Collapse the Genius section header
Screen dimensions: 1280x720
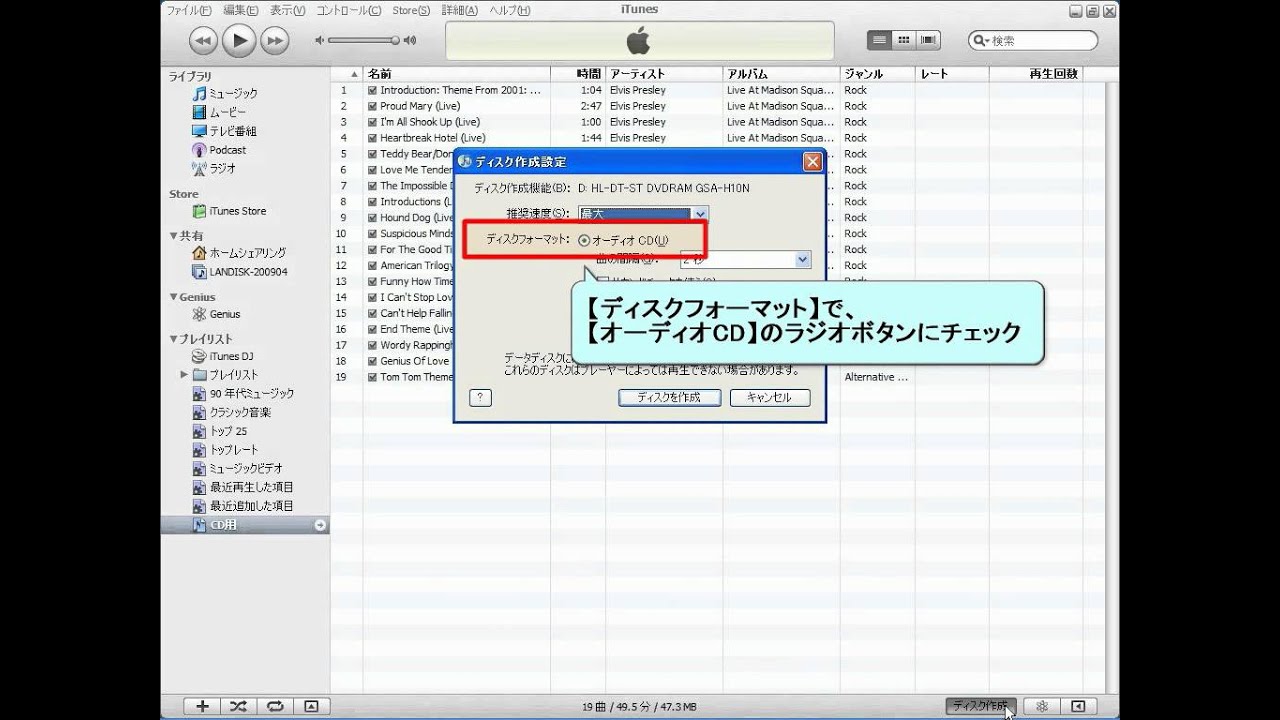click(173, 297)
